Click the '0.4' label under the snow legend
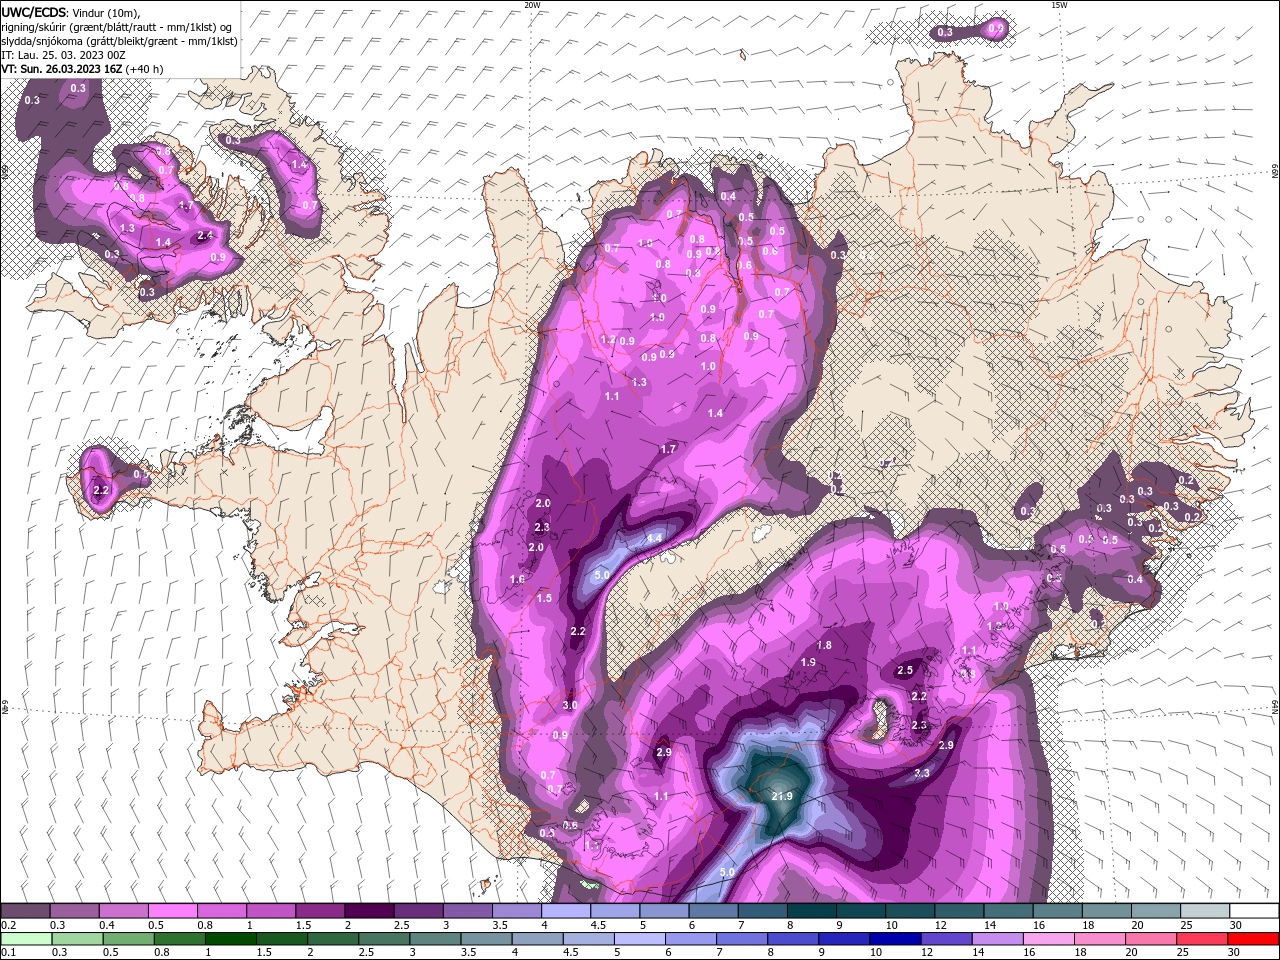The height and width of the screenshot is (960, 1280). 107,925
